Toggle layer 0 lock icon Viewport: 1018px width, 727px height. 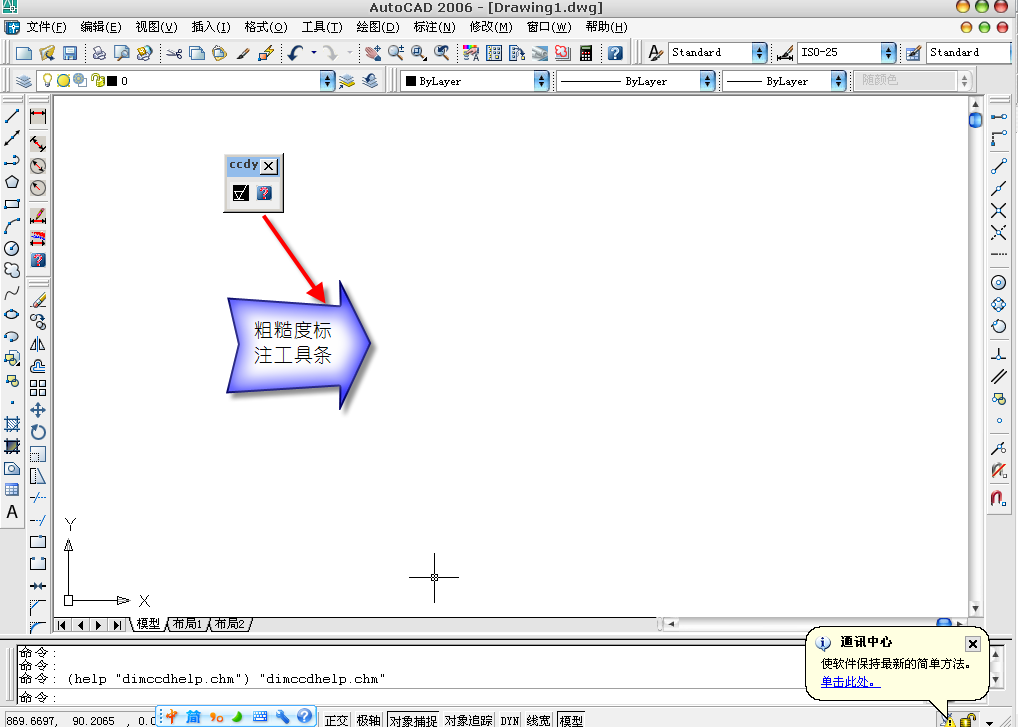pyautogui.click(x=97, y=80)
